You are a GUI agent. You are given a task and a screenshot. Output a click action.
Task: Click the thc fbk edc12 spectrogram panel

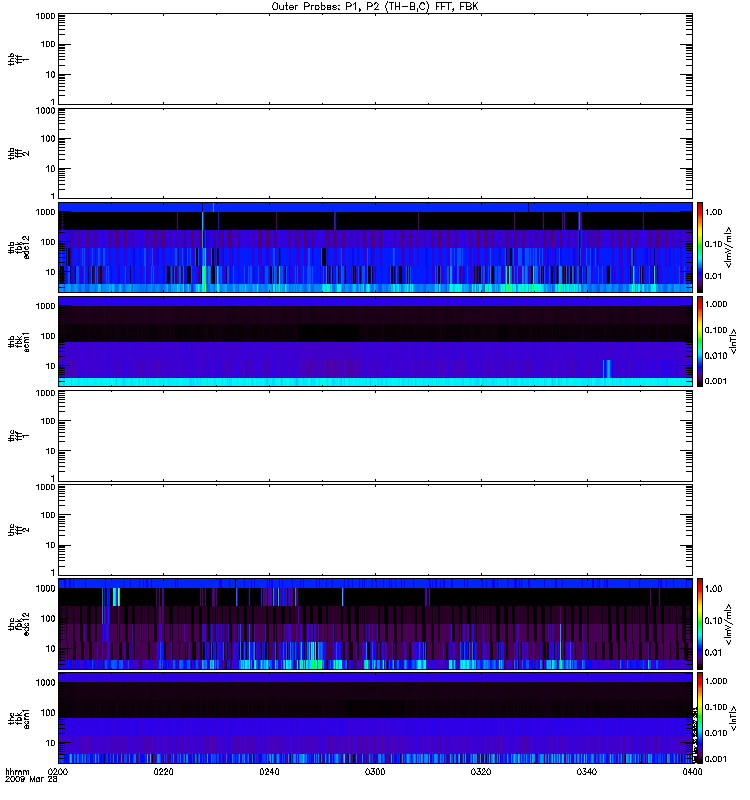[375, 624]
